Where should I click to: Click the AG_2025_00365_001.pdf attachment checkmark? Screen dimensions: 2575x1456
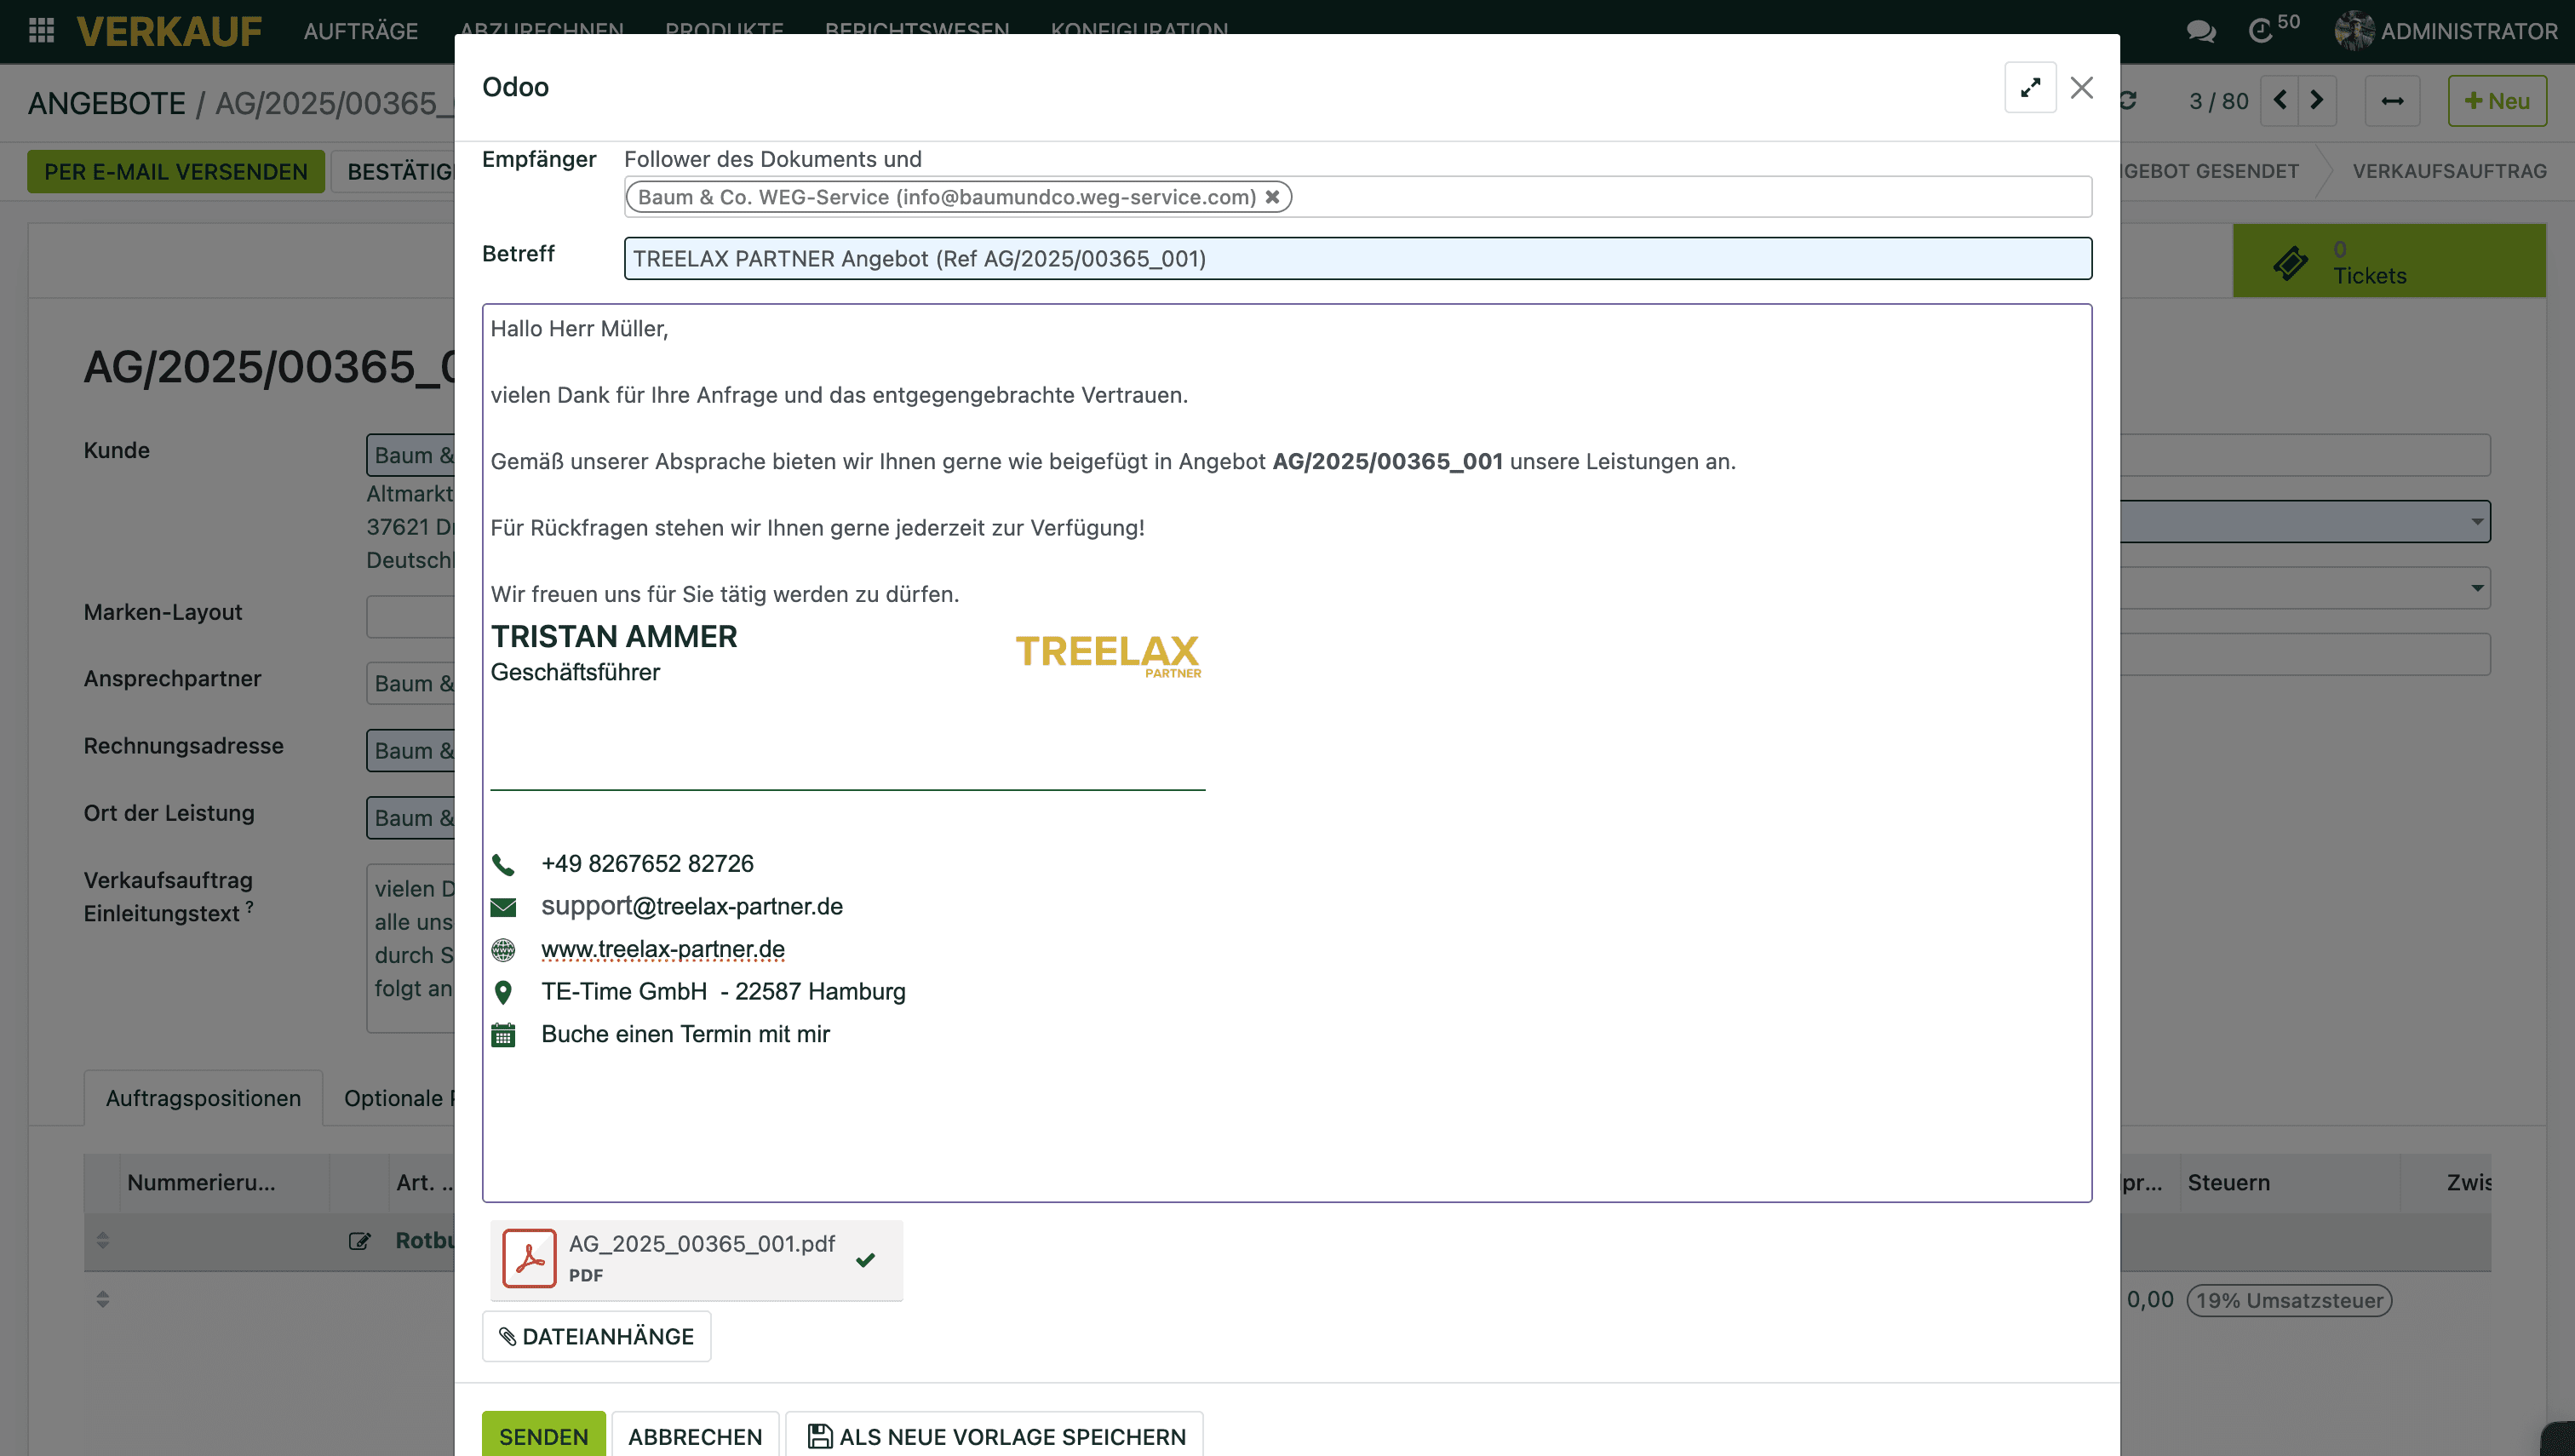(x=866, y=1259)
